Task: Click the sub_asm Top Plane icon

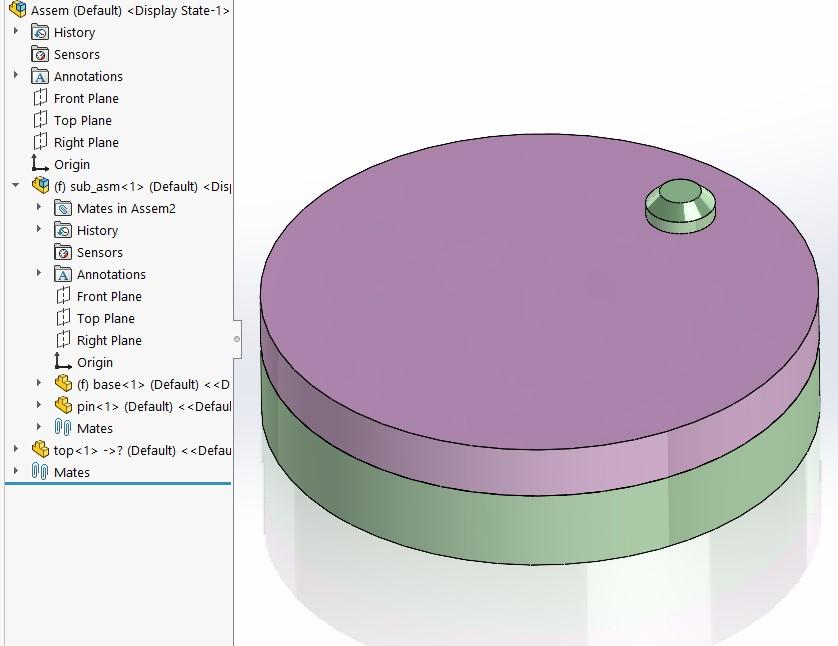Action: click(63, 318)
